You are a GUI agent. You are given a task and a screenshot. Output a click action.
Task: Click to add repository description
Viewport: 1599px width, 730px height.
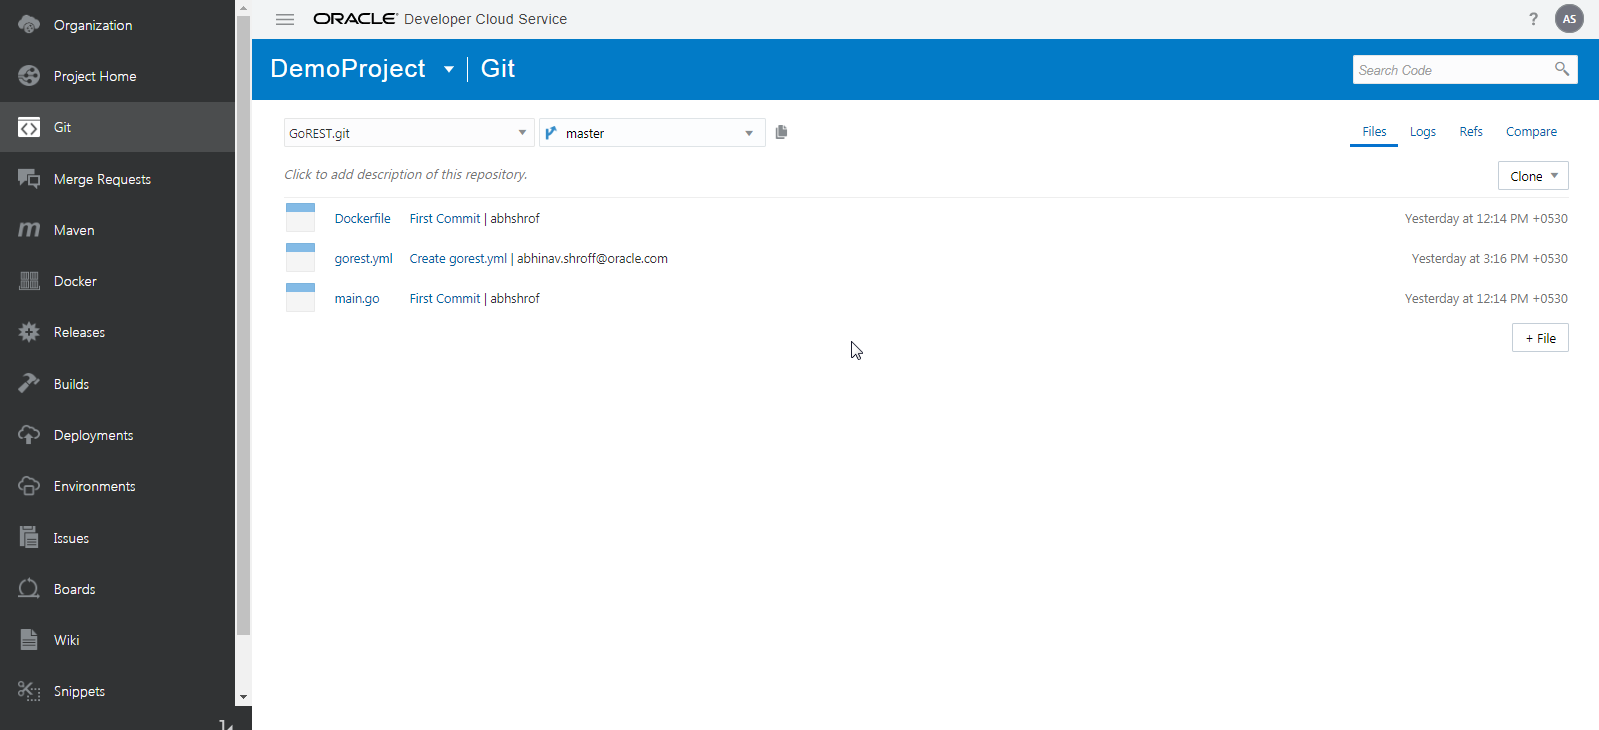pyautogui.click(x=406, y=174)
